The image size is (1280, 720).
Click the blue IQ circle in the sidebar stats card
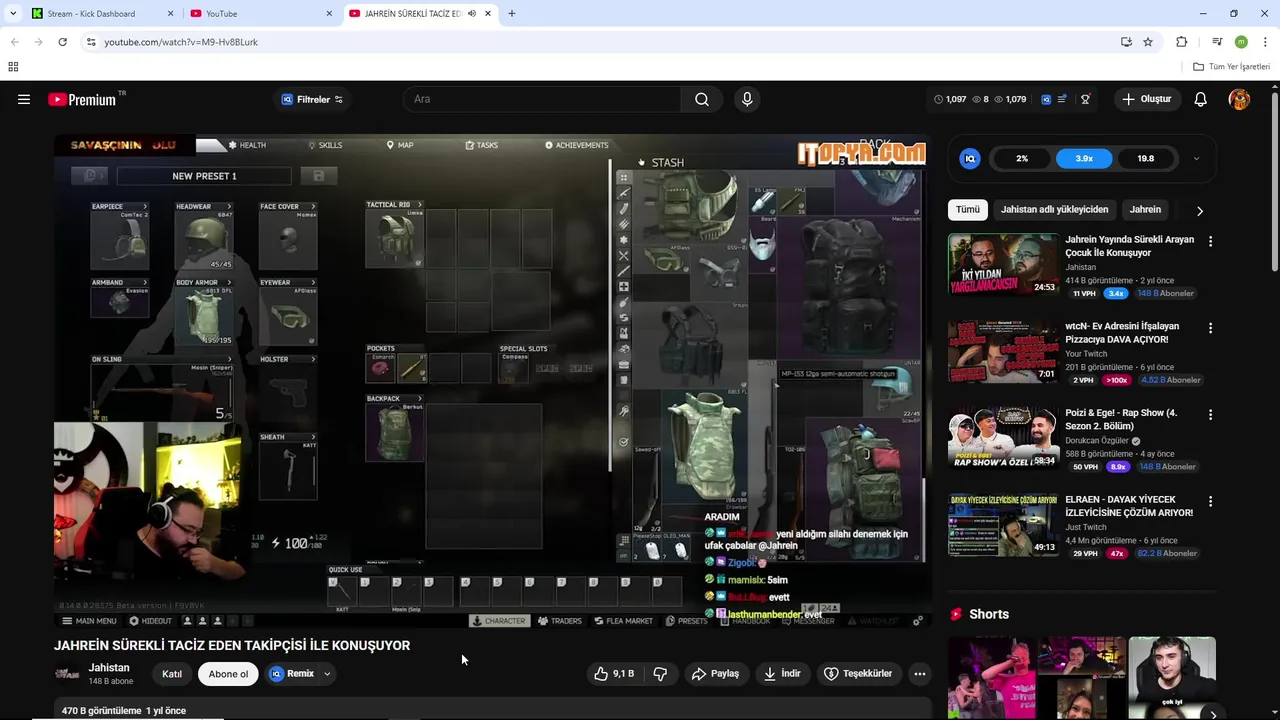[x=970, y=158]
